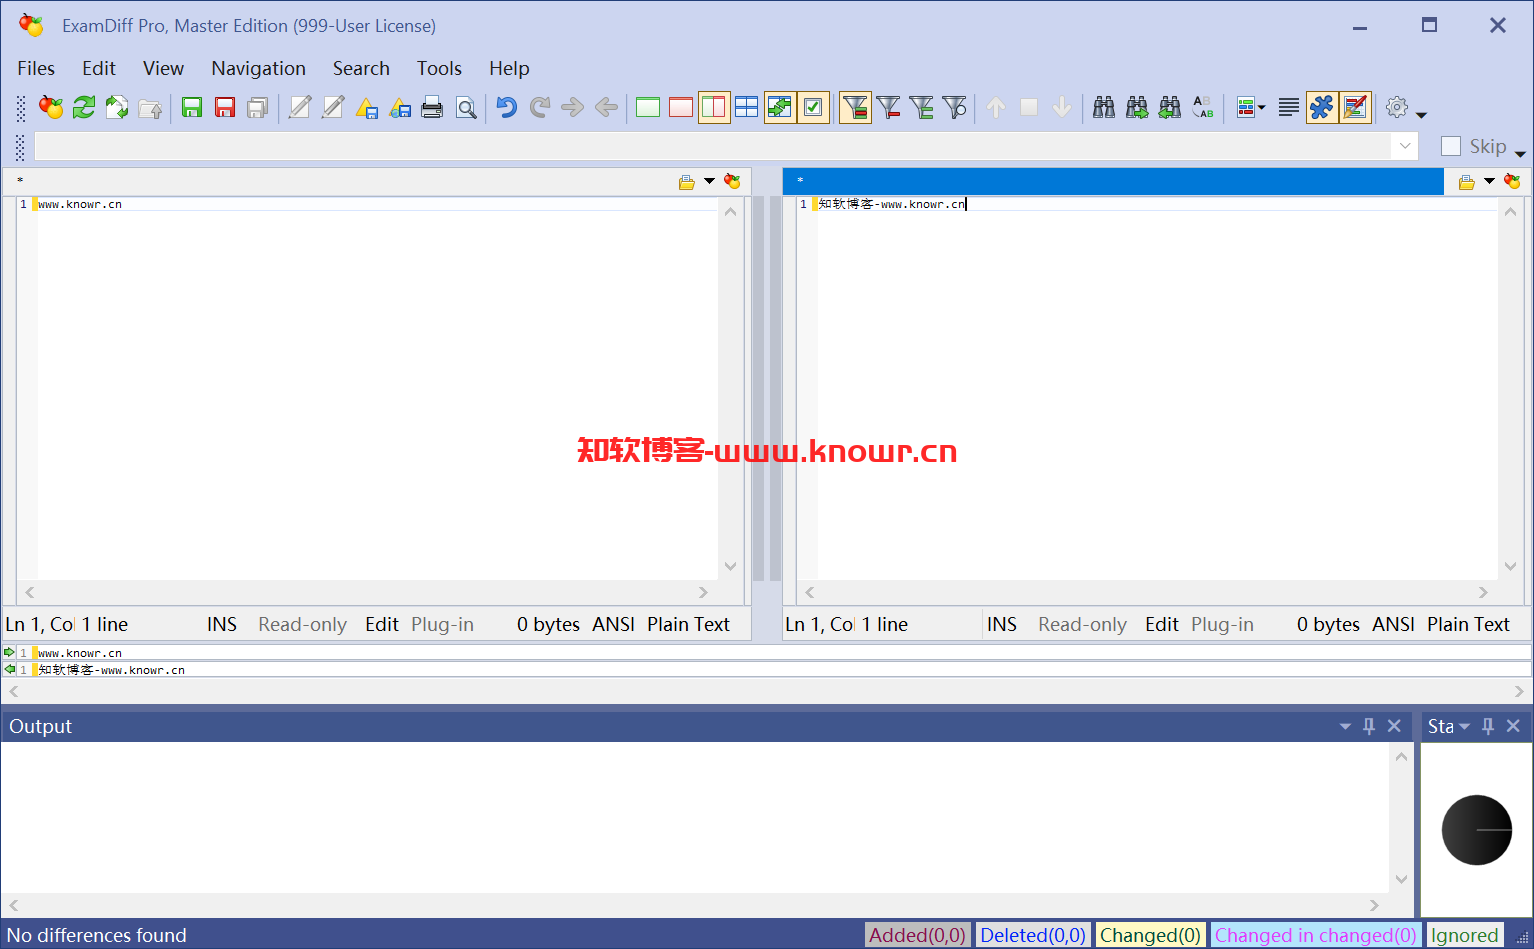Show only the left green pane icon
Image resolution: width=1534 pixels, height=949 pixels.
coord(648,107)
